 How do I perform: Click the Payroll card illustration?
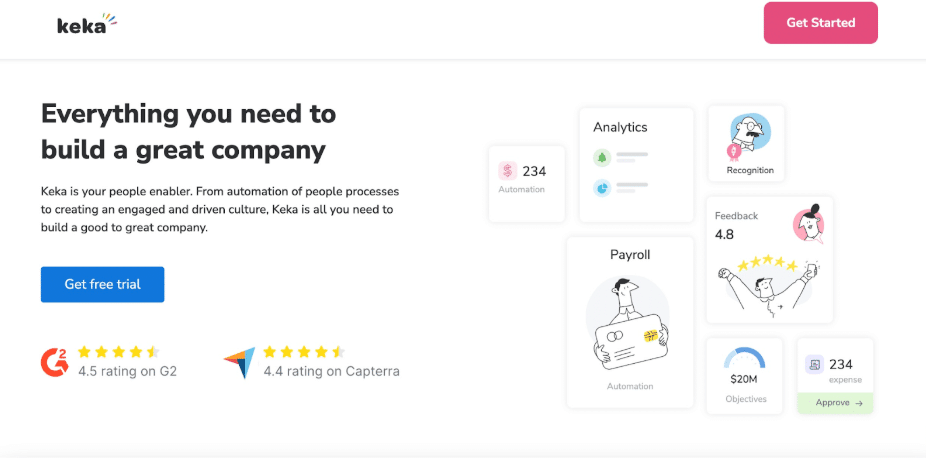click(629, 323)
